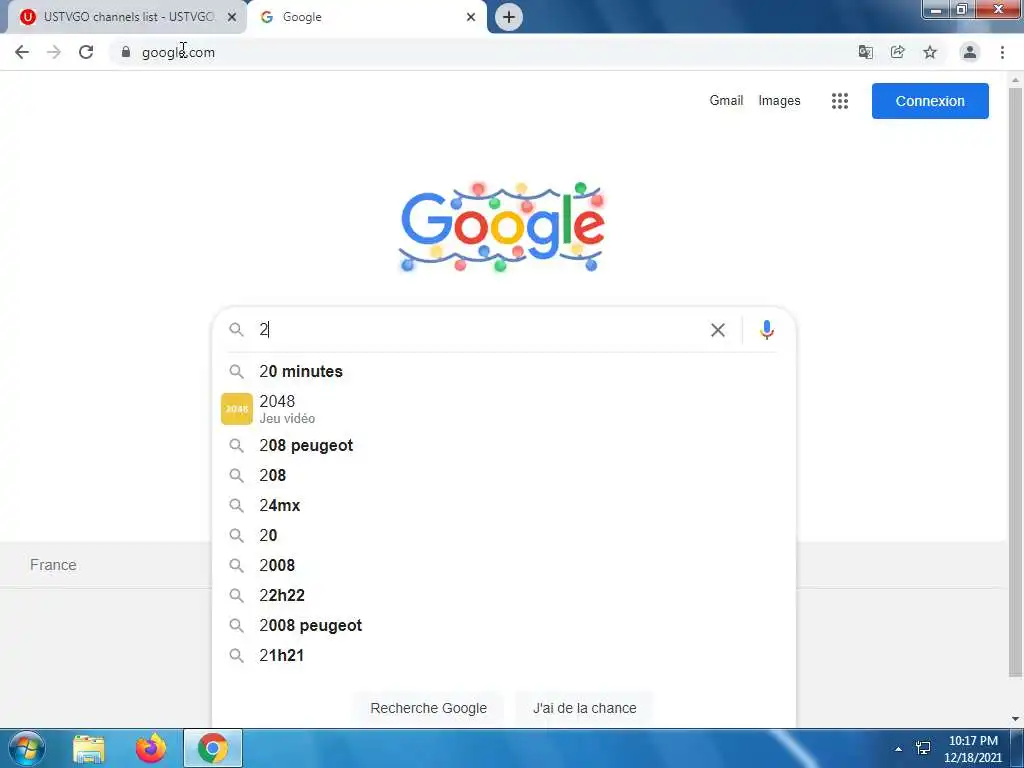Image resolution: width=1024 pixels, height=768 pixels.
Task: Choose the '20' suggestion
Action: coord(504,536)
